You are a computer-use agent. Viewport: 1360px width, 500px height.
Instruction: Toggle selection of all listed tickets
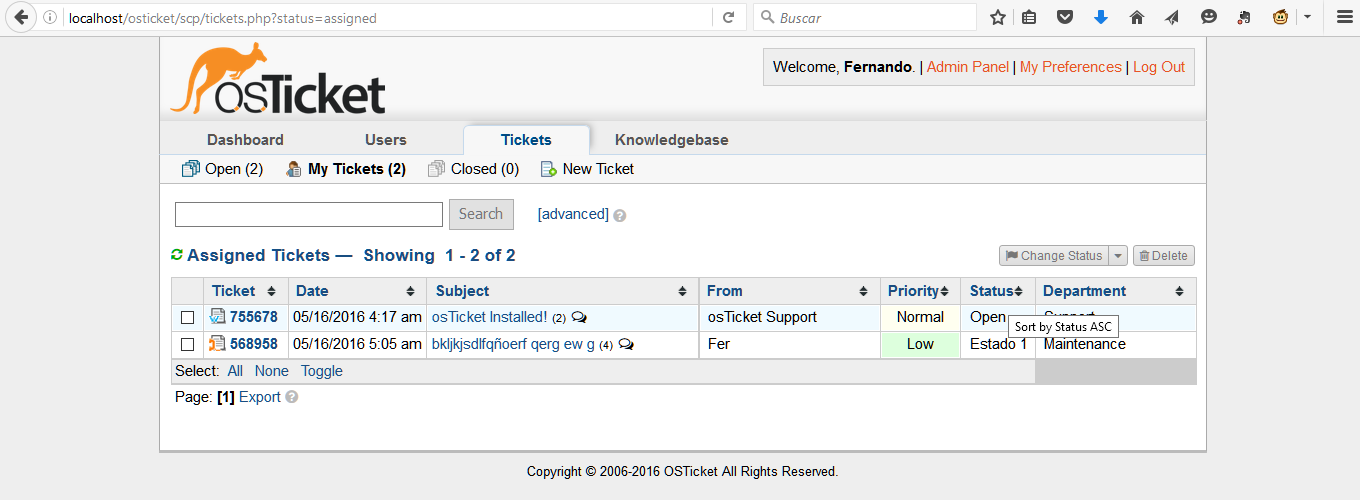[321, 371]
